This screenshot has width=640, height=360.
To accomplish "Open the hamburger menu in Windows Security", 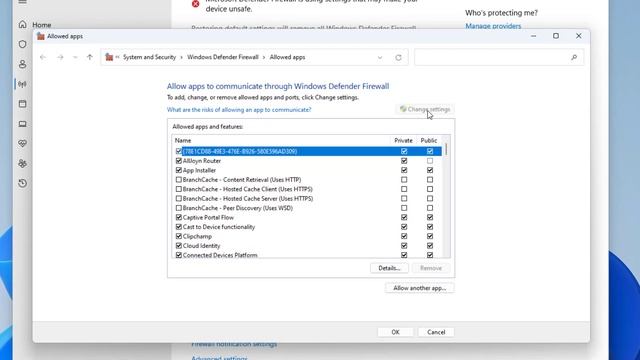I will (x=22, y=2).
